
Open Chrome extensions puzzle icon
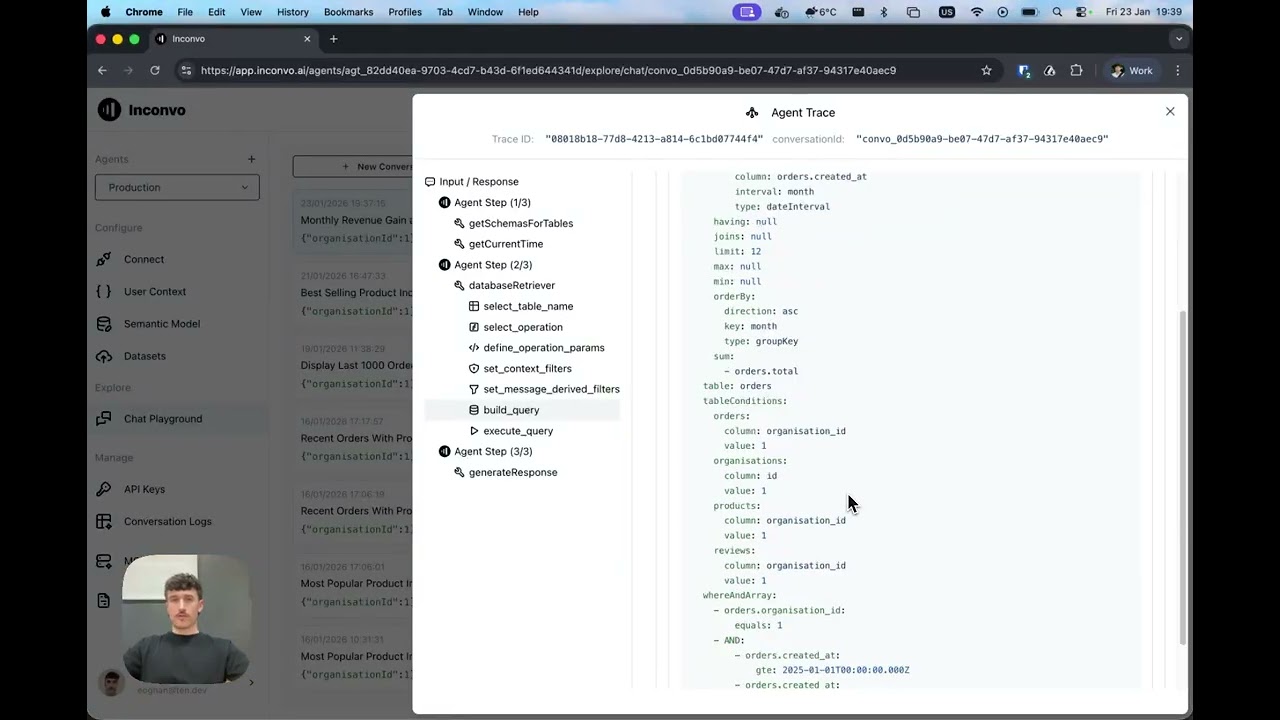1076,70
